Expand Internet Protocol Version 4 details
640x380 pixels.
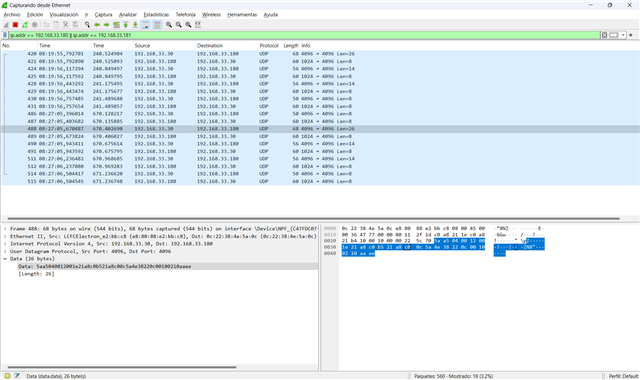pyautogui.click(x=5, y=244)
